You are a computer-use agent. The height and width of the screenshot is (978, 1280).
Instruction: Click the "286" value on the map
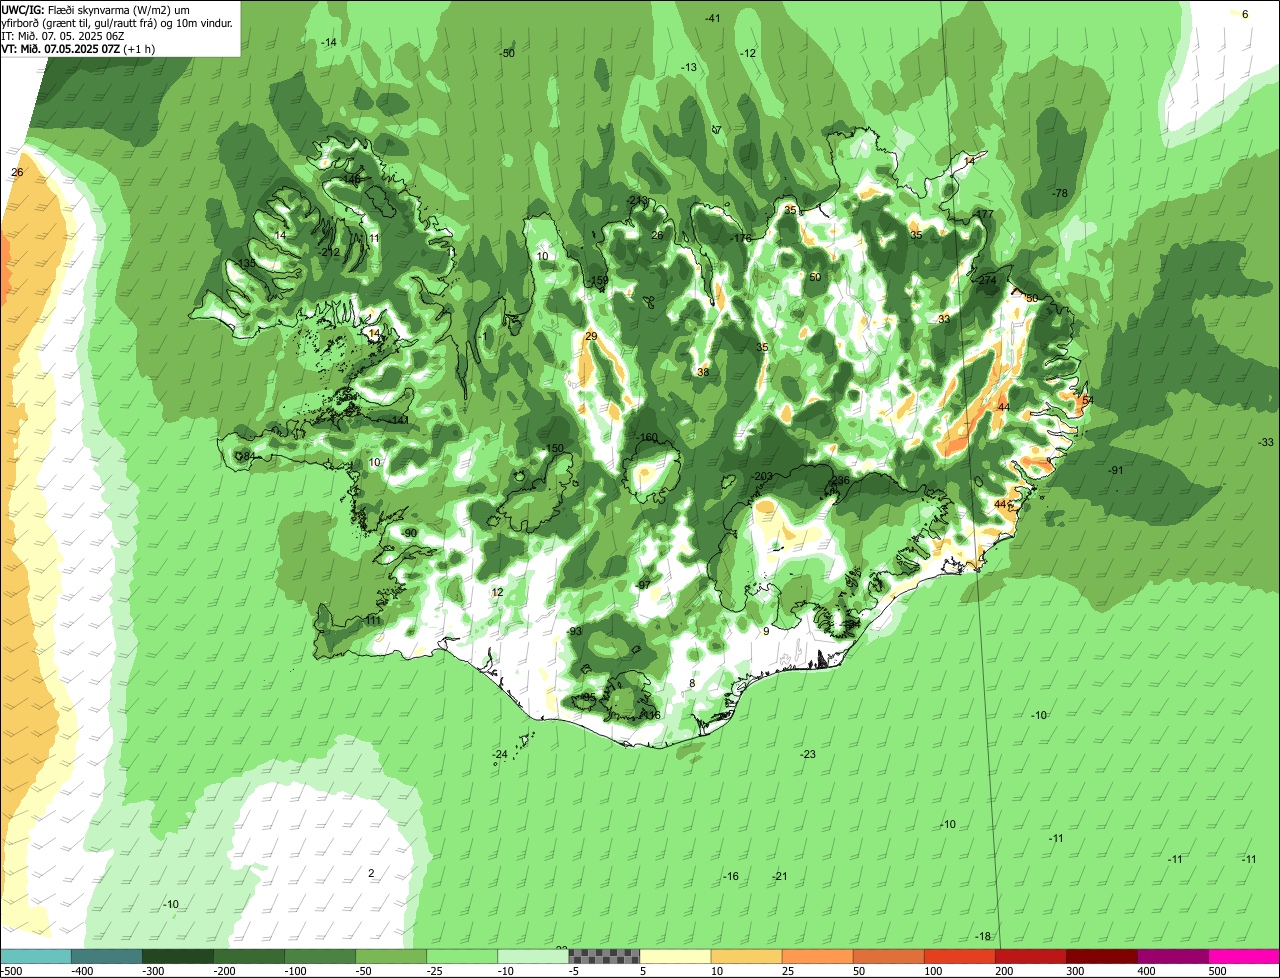(840, 481)
